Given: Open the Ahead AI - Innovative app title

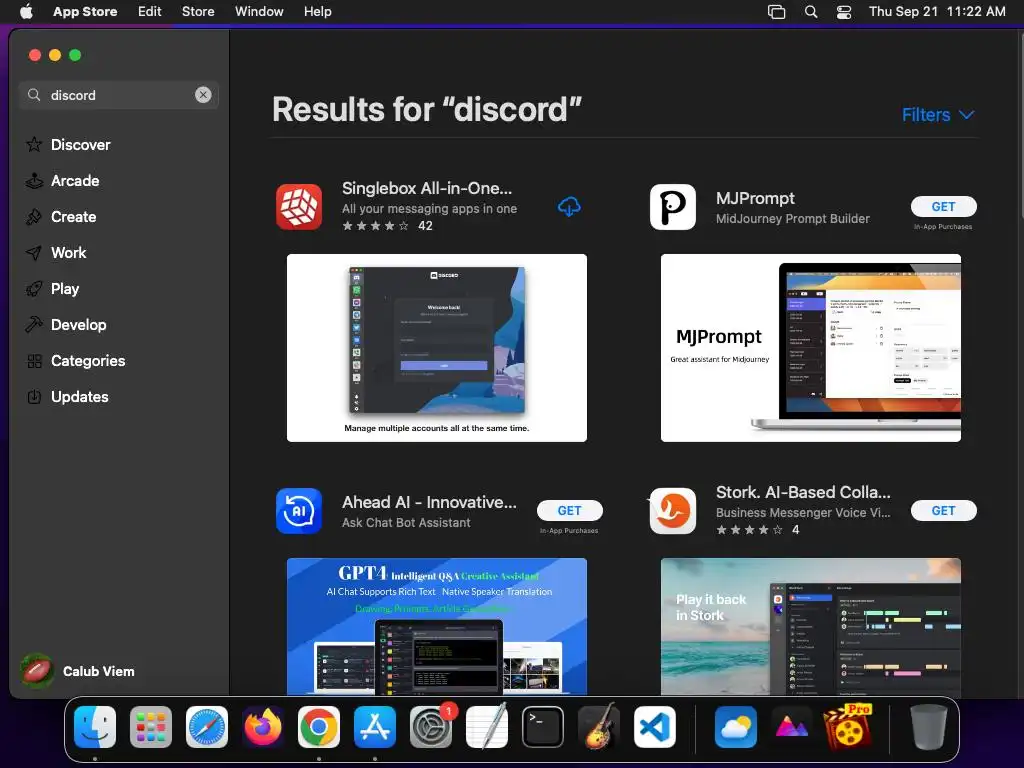Looking at the screenshot, I should [429, 502].
